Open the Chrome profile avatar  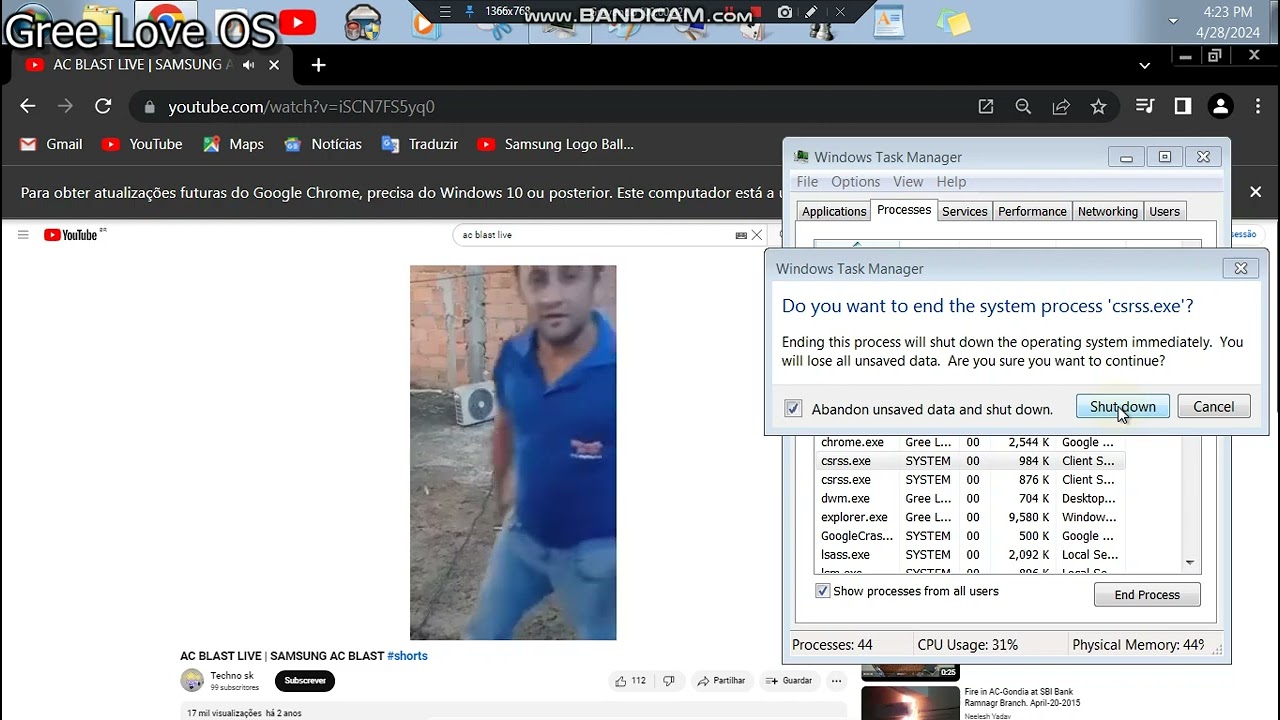(1220, 106)
